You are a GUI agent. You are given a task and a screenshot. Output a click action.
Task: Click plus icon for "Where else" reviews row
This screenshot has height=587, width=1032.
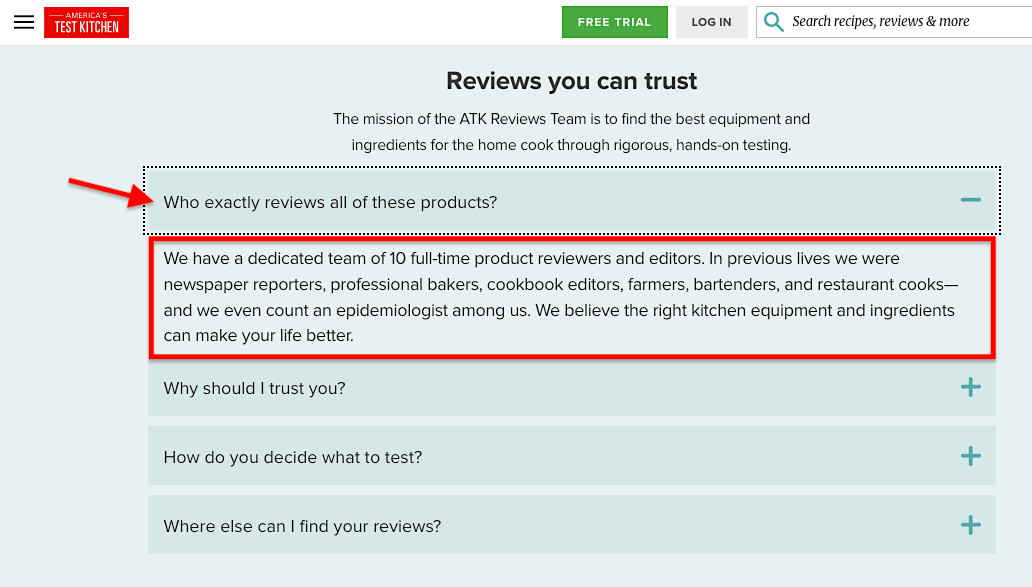click(x=970, y=525)
